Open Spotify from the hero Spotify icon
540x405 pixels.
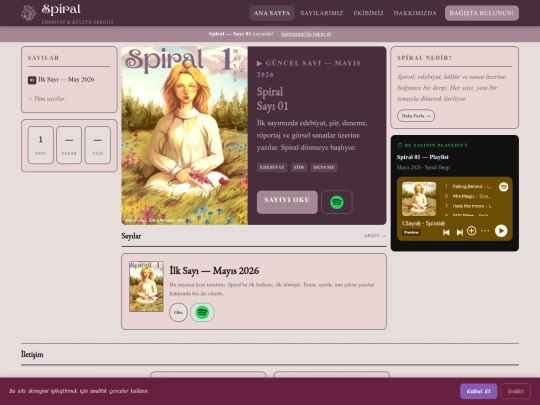pyautogui.click(x=336, y=202)
